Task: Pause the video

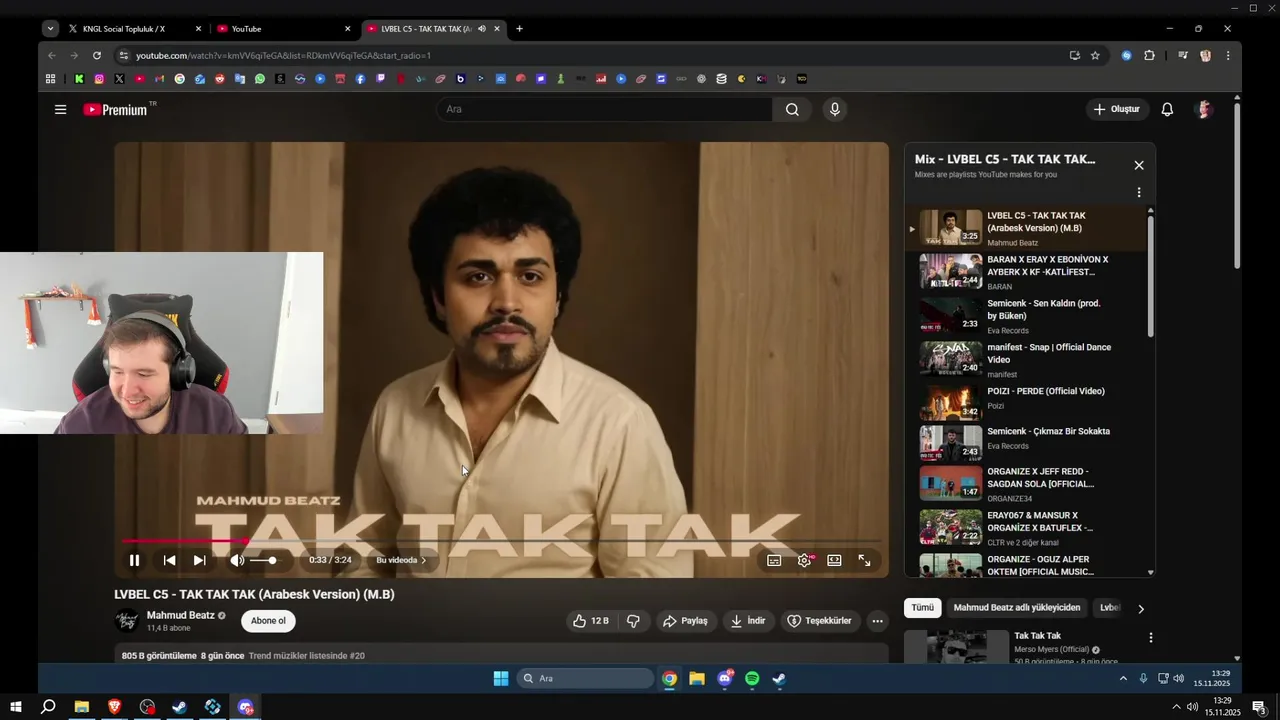Action: pyautogui.click(x=134, y=560)
